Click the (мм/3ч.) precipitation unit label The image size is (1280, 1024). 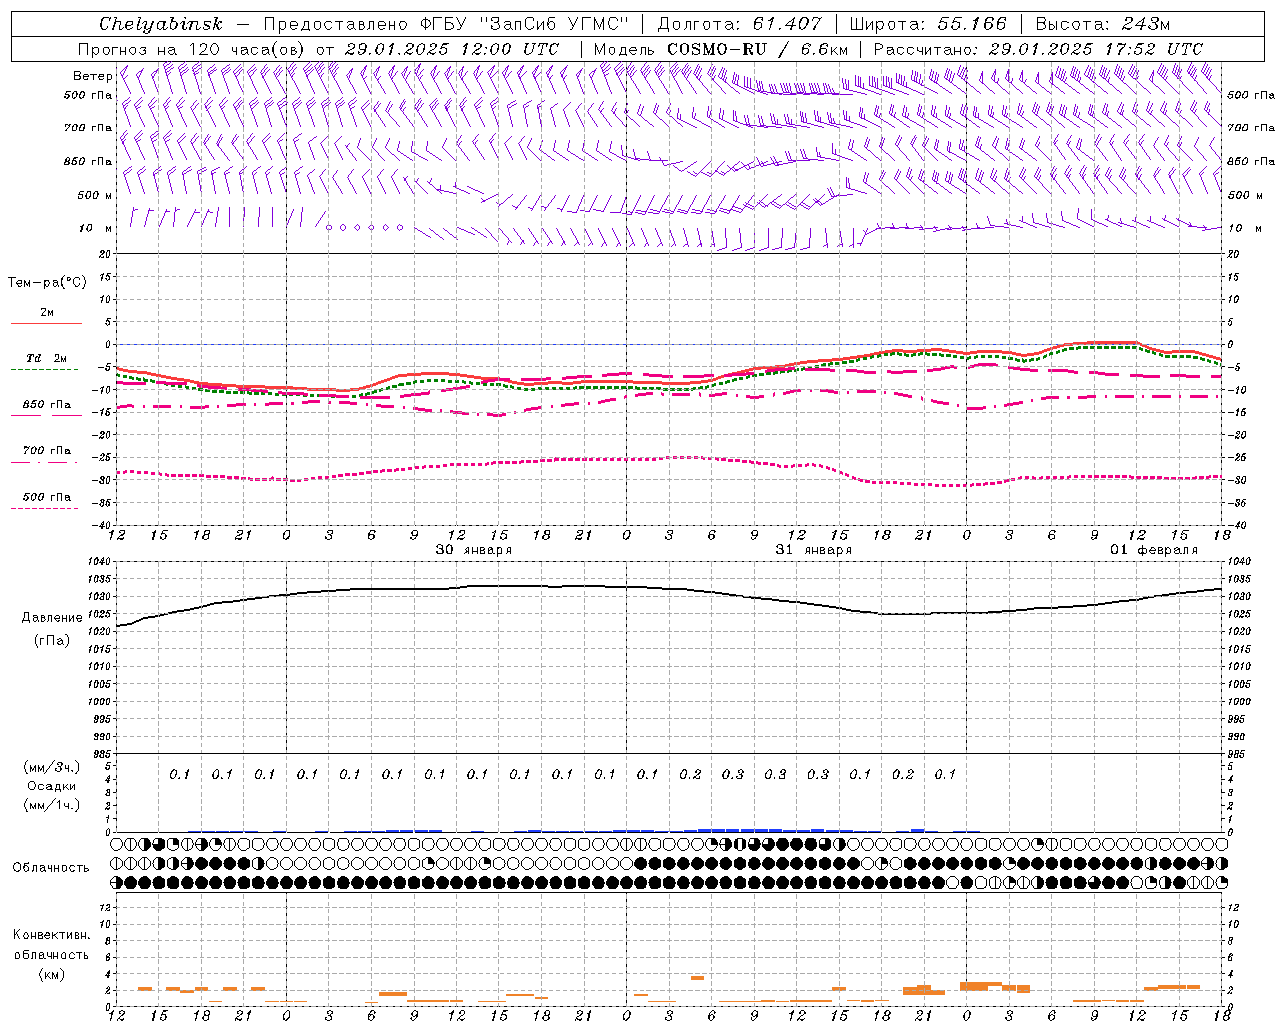(52, 767)
